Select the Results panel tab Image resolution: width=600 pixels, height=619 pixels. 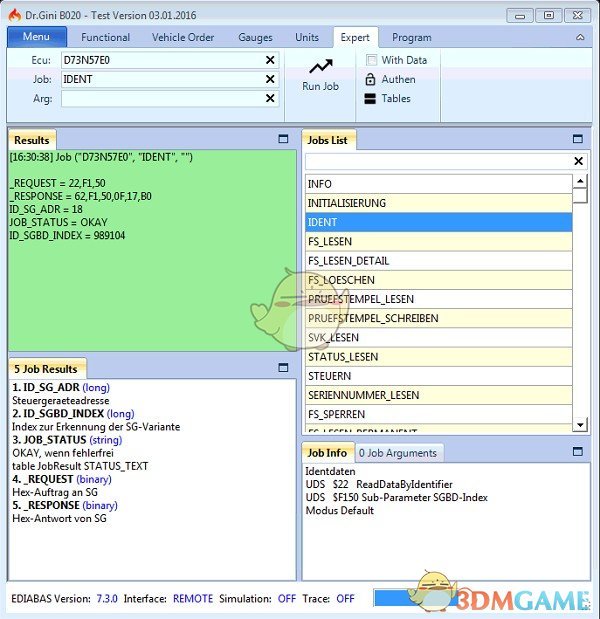pos(32,140)
